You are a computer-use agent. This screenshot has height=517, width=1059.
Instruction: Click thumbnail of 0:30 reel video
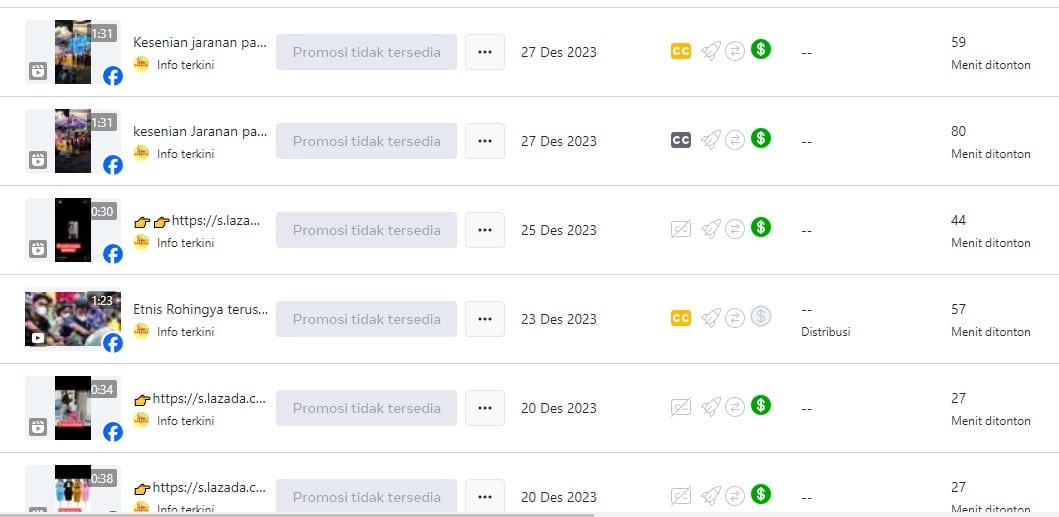pos(73,230)
